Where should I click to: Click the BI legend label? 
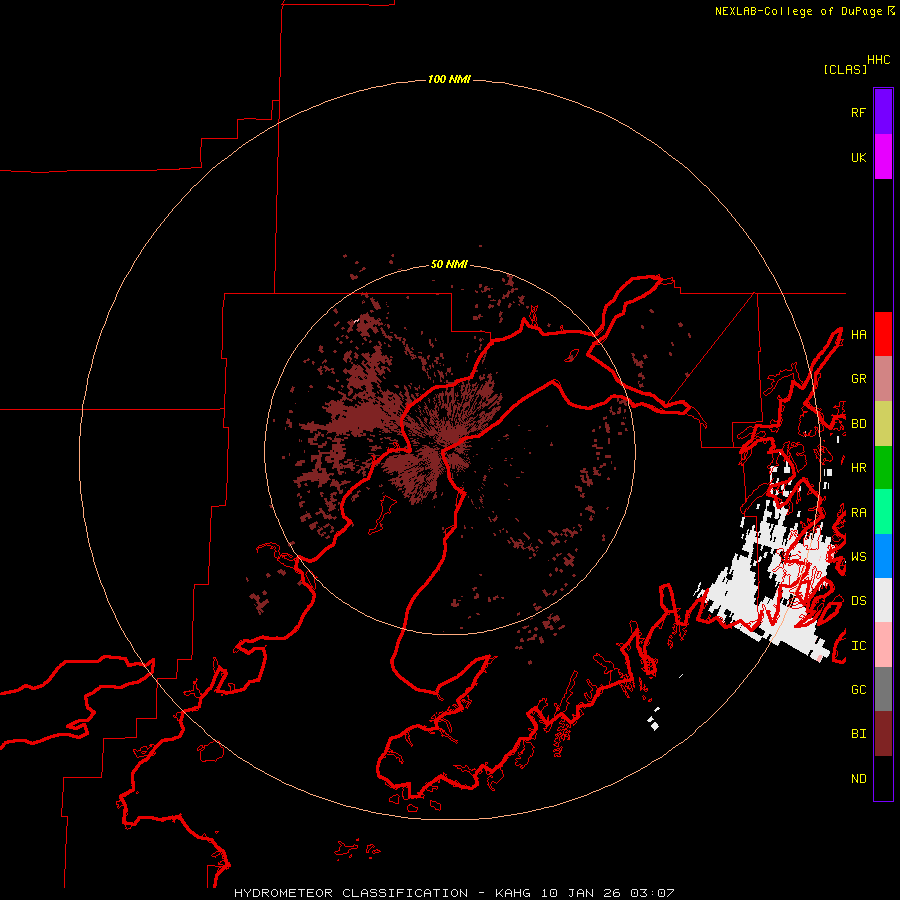[858, 734]
